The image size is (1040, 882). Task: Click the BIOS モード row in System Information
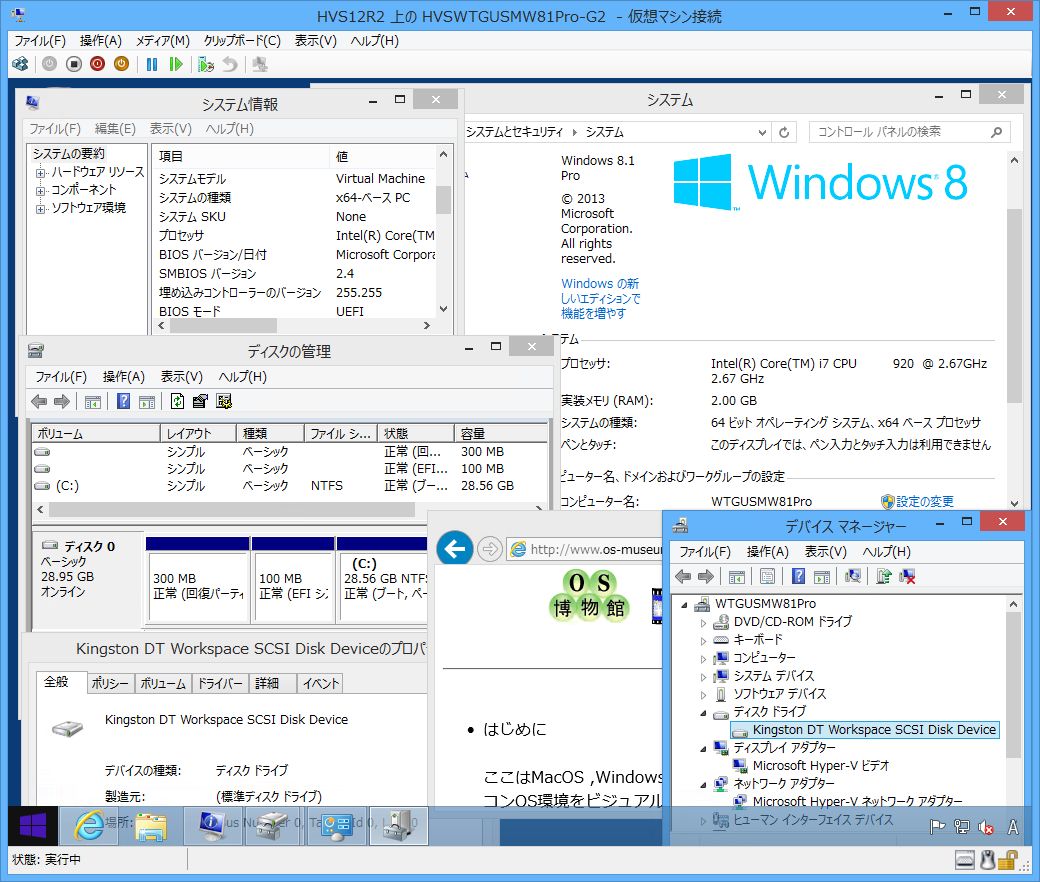click(296, 311)
